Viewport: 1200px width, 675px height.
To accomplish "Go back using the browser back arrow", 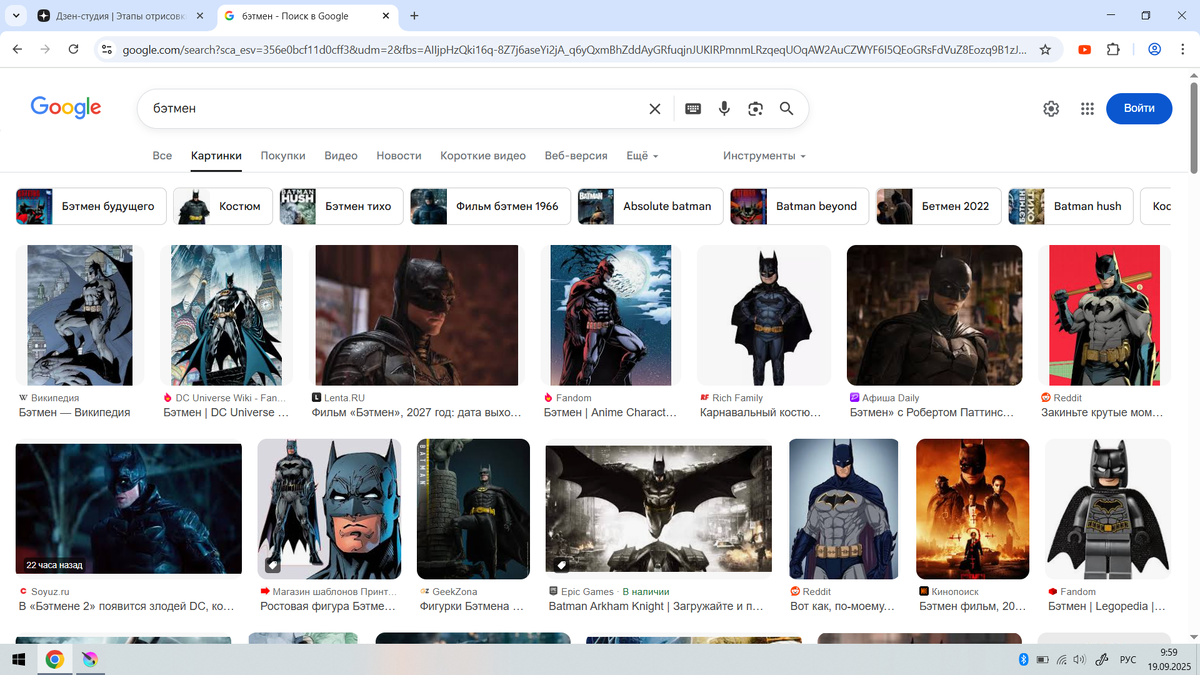I will (17, 49).
